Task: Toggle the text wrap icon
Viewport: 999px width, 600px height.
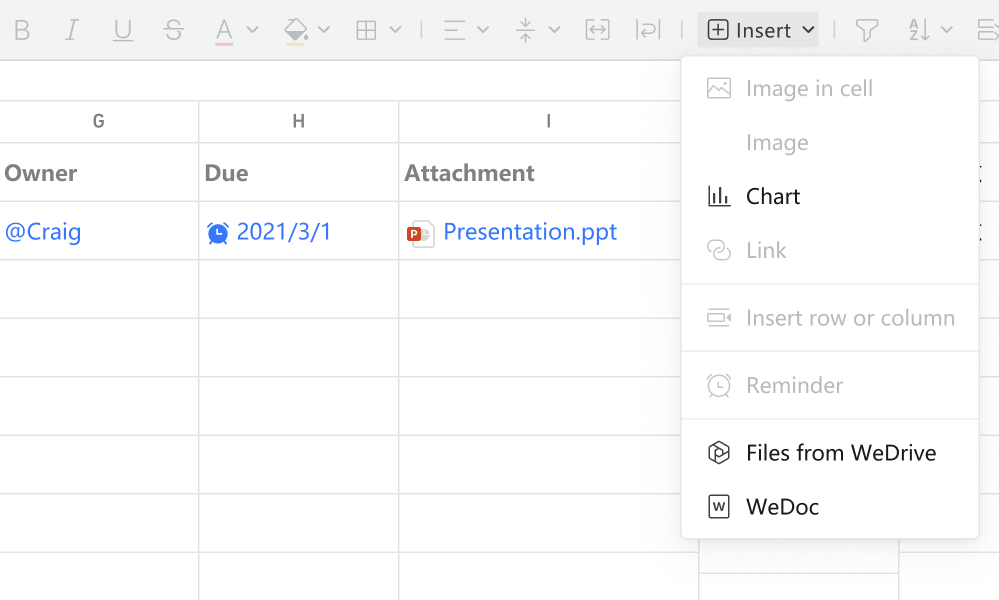Action: pyautogui.click(x=648, y=30)
